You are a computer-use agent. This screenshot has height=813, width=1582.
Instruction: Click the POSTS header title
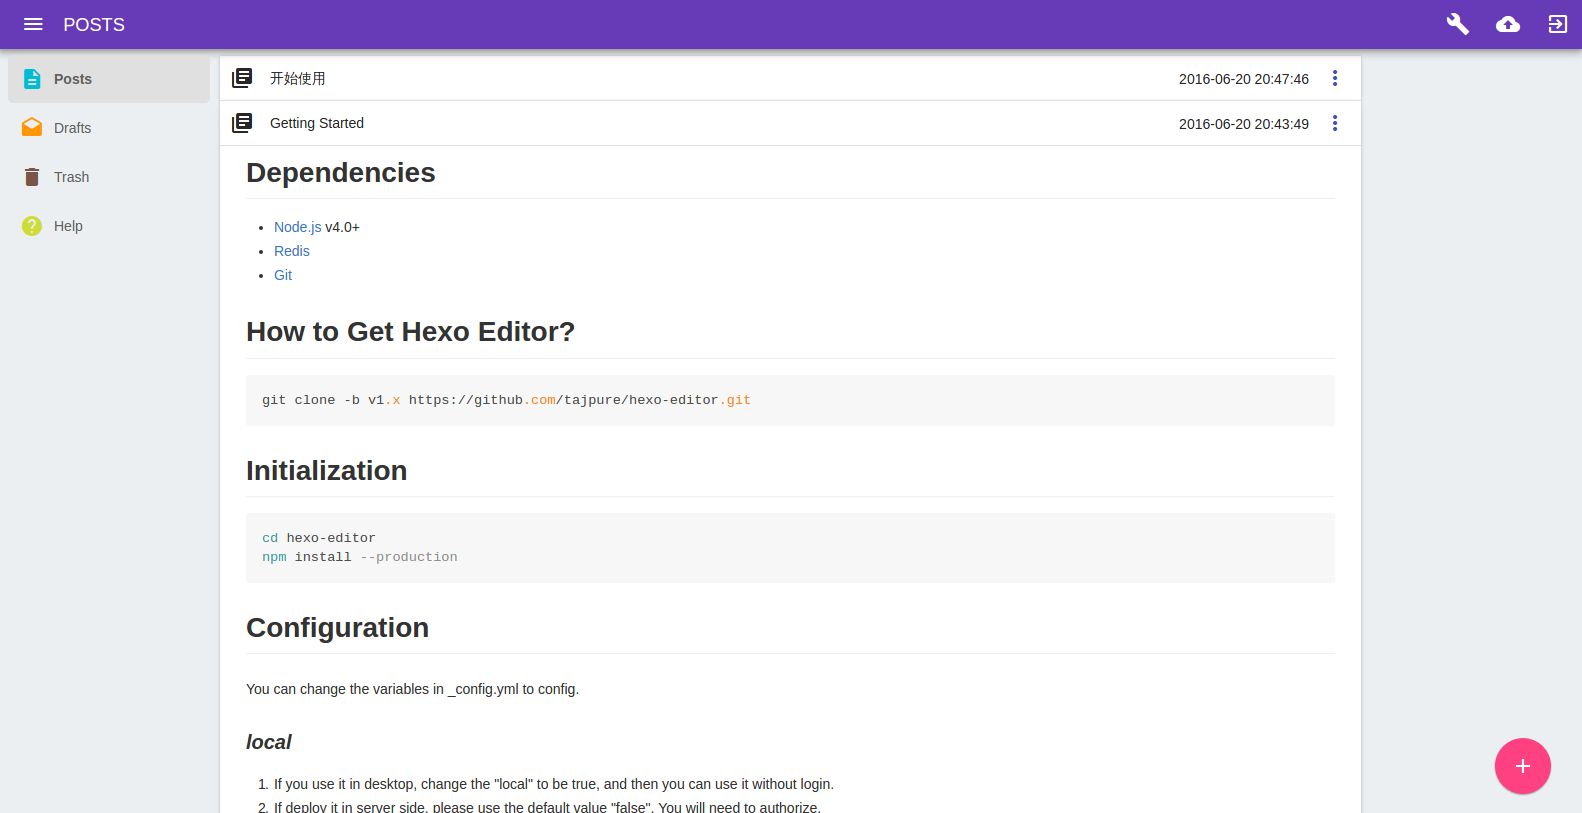94,25
